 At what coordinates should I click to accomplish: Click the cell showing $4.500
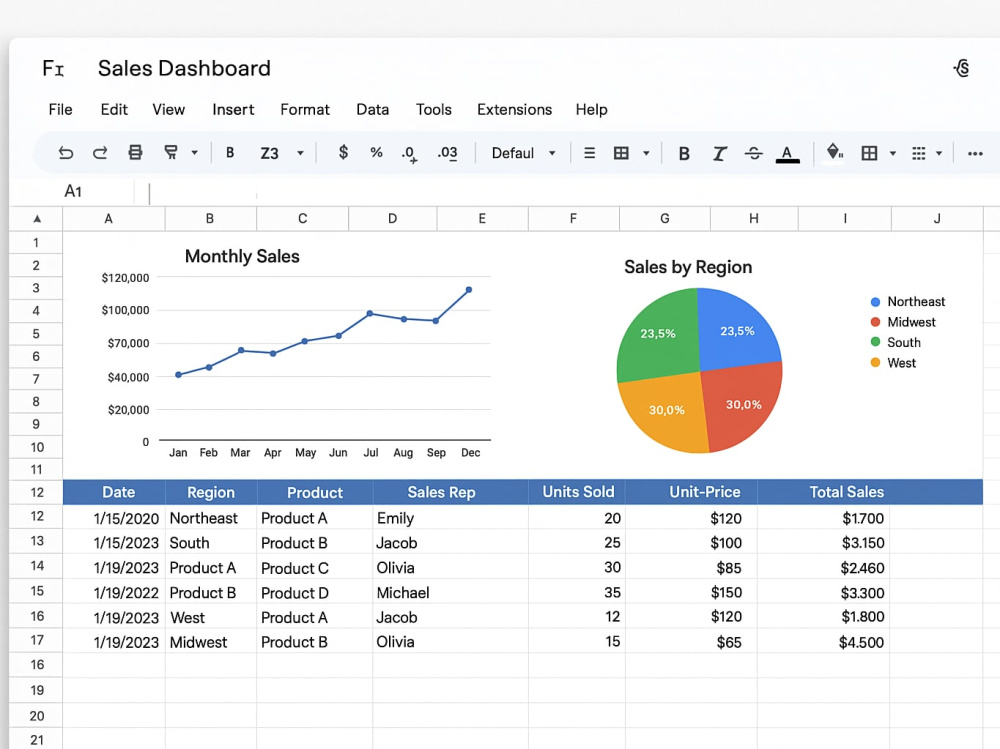pos(823,642)
